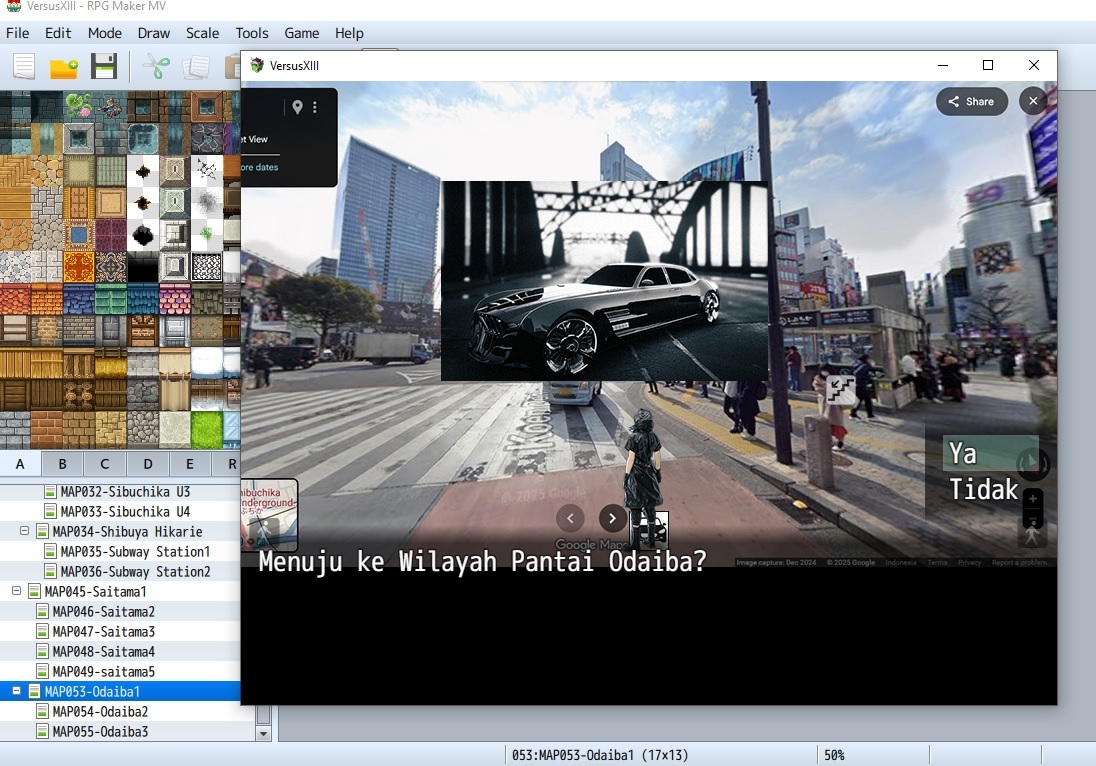This screenshot has height=766, width=1096.
Task: Click the Cut scissors icon
Action: 155,67
